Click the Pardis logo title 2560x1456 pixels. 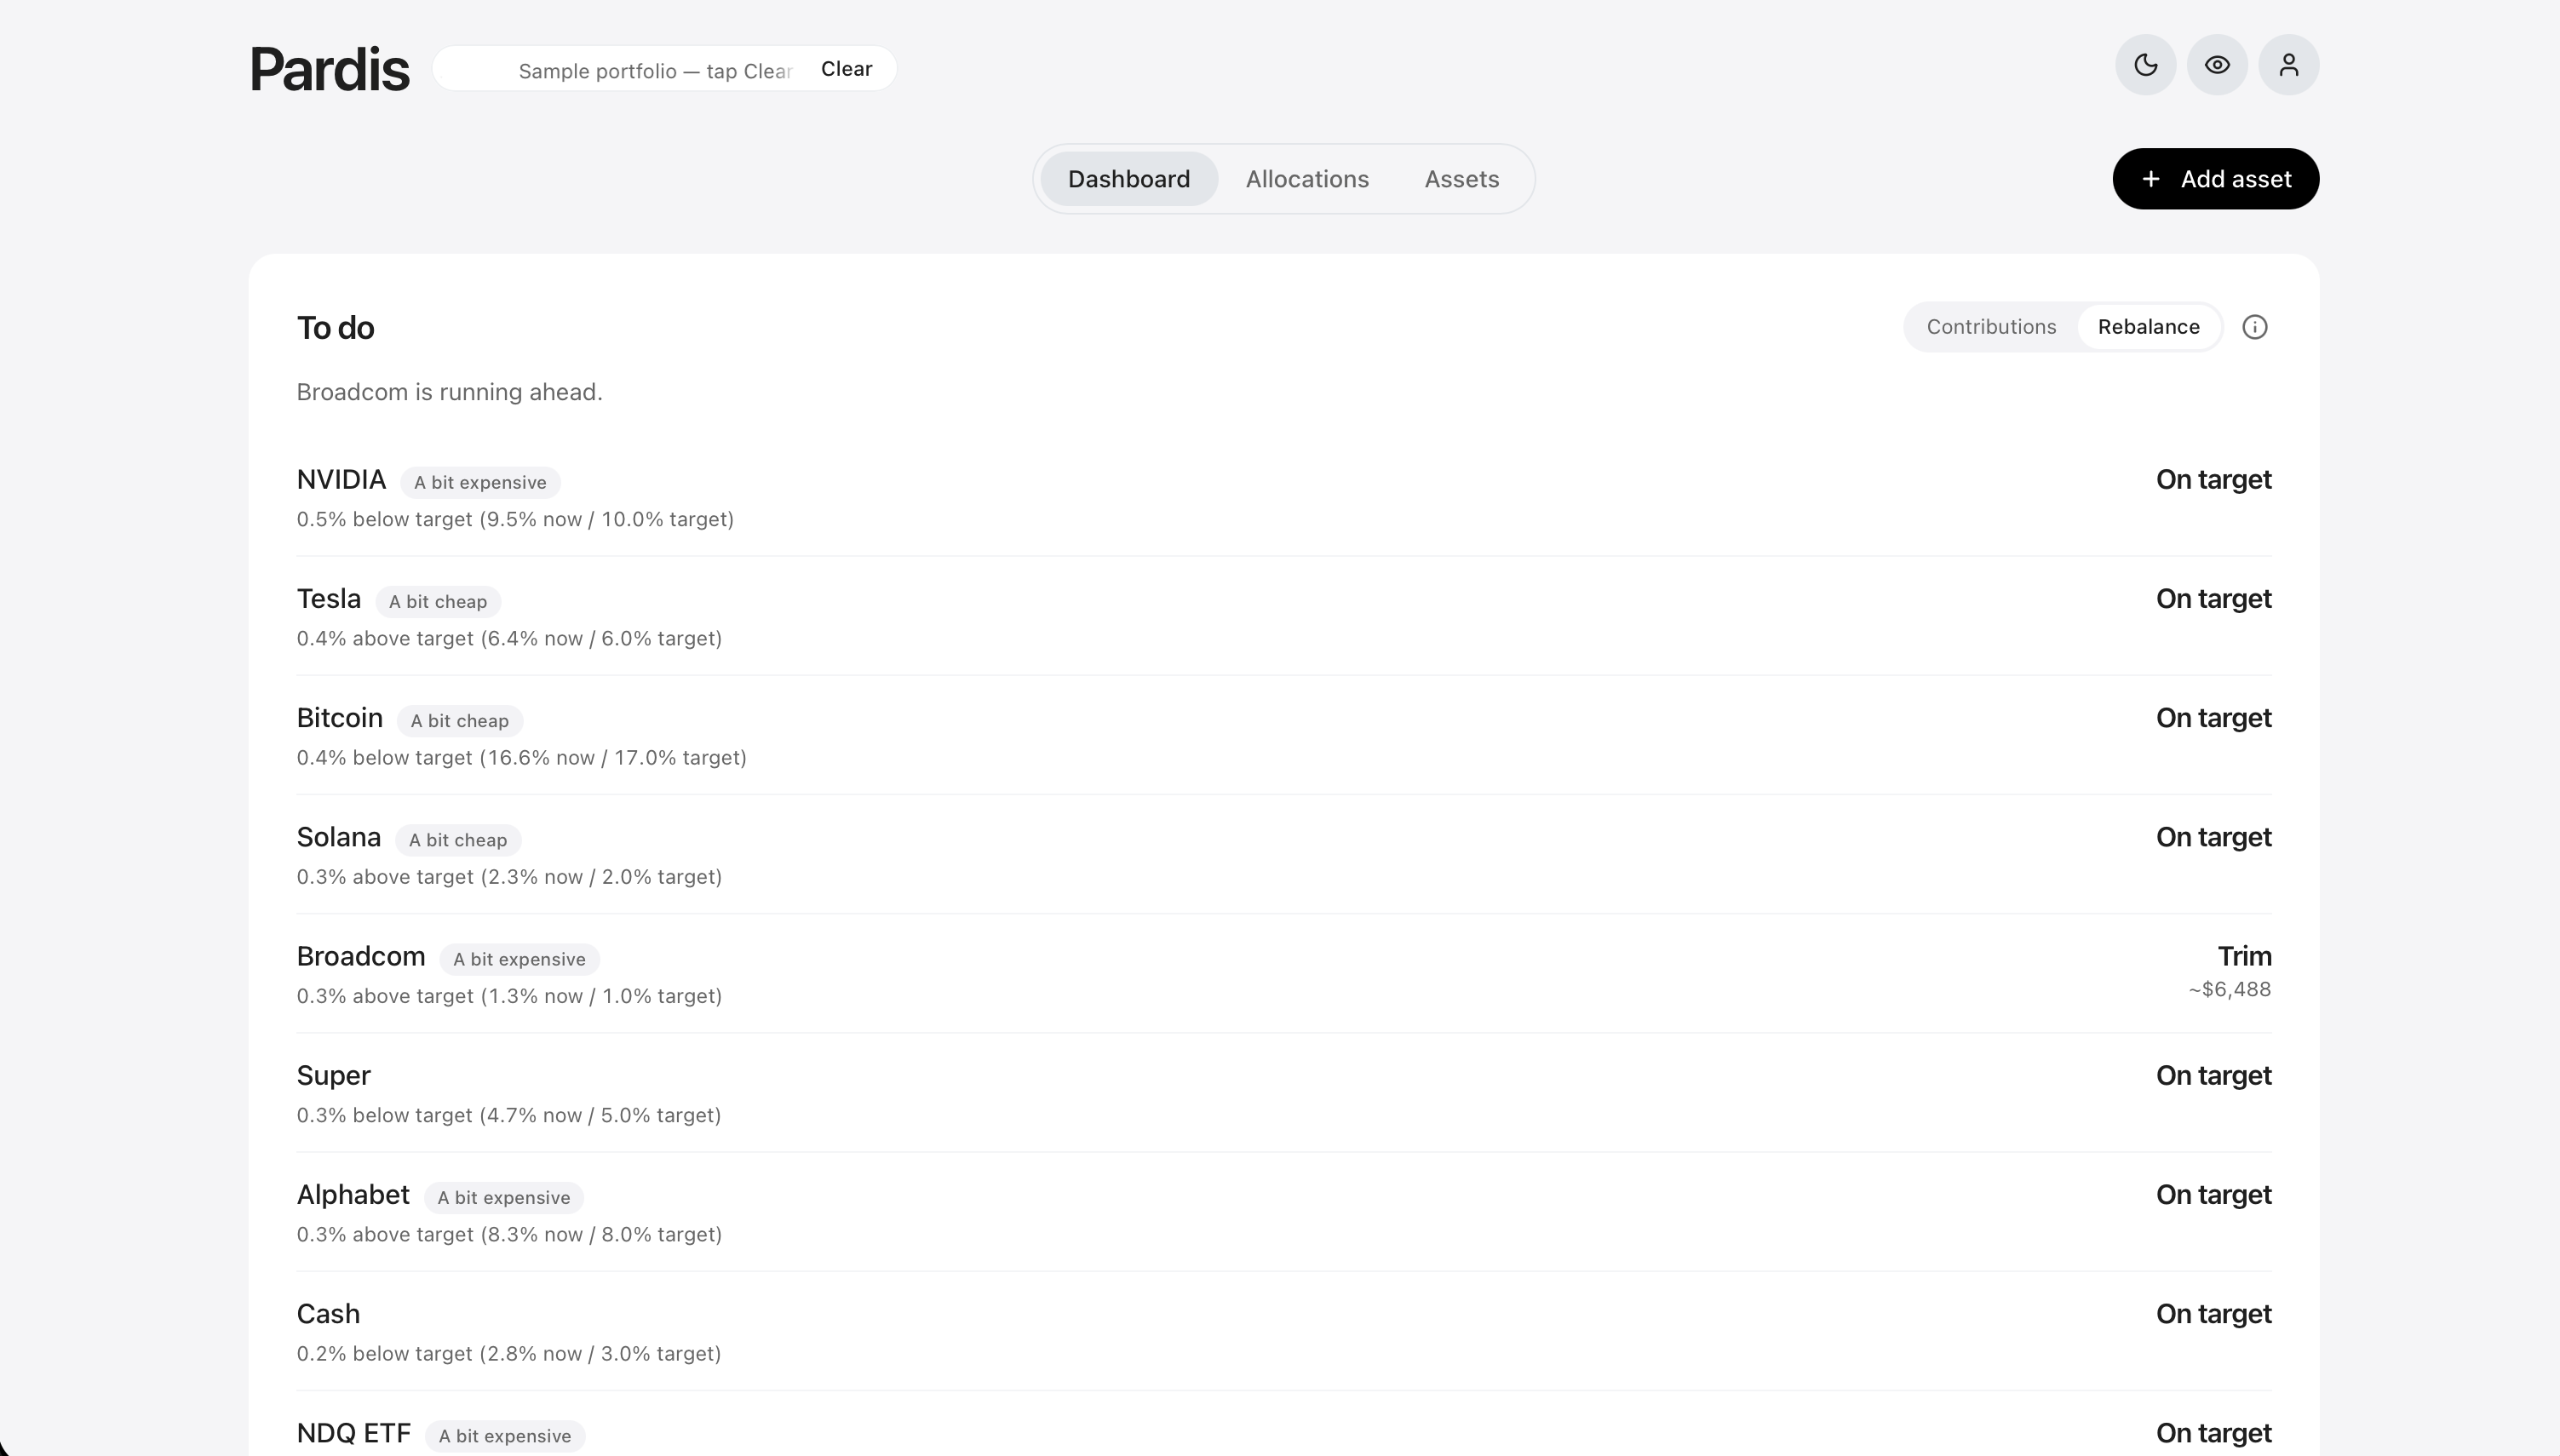pos(329,70)
